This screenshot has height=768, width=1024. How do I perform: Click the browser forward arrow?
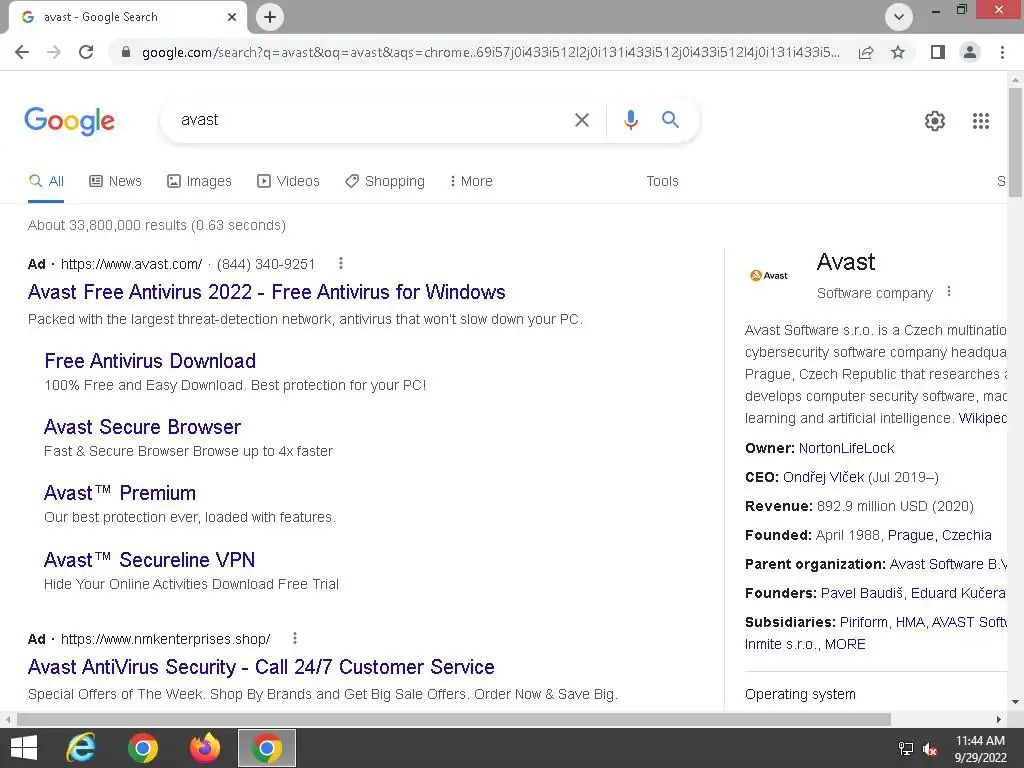tap(54, 52)
